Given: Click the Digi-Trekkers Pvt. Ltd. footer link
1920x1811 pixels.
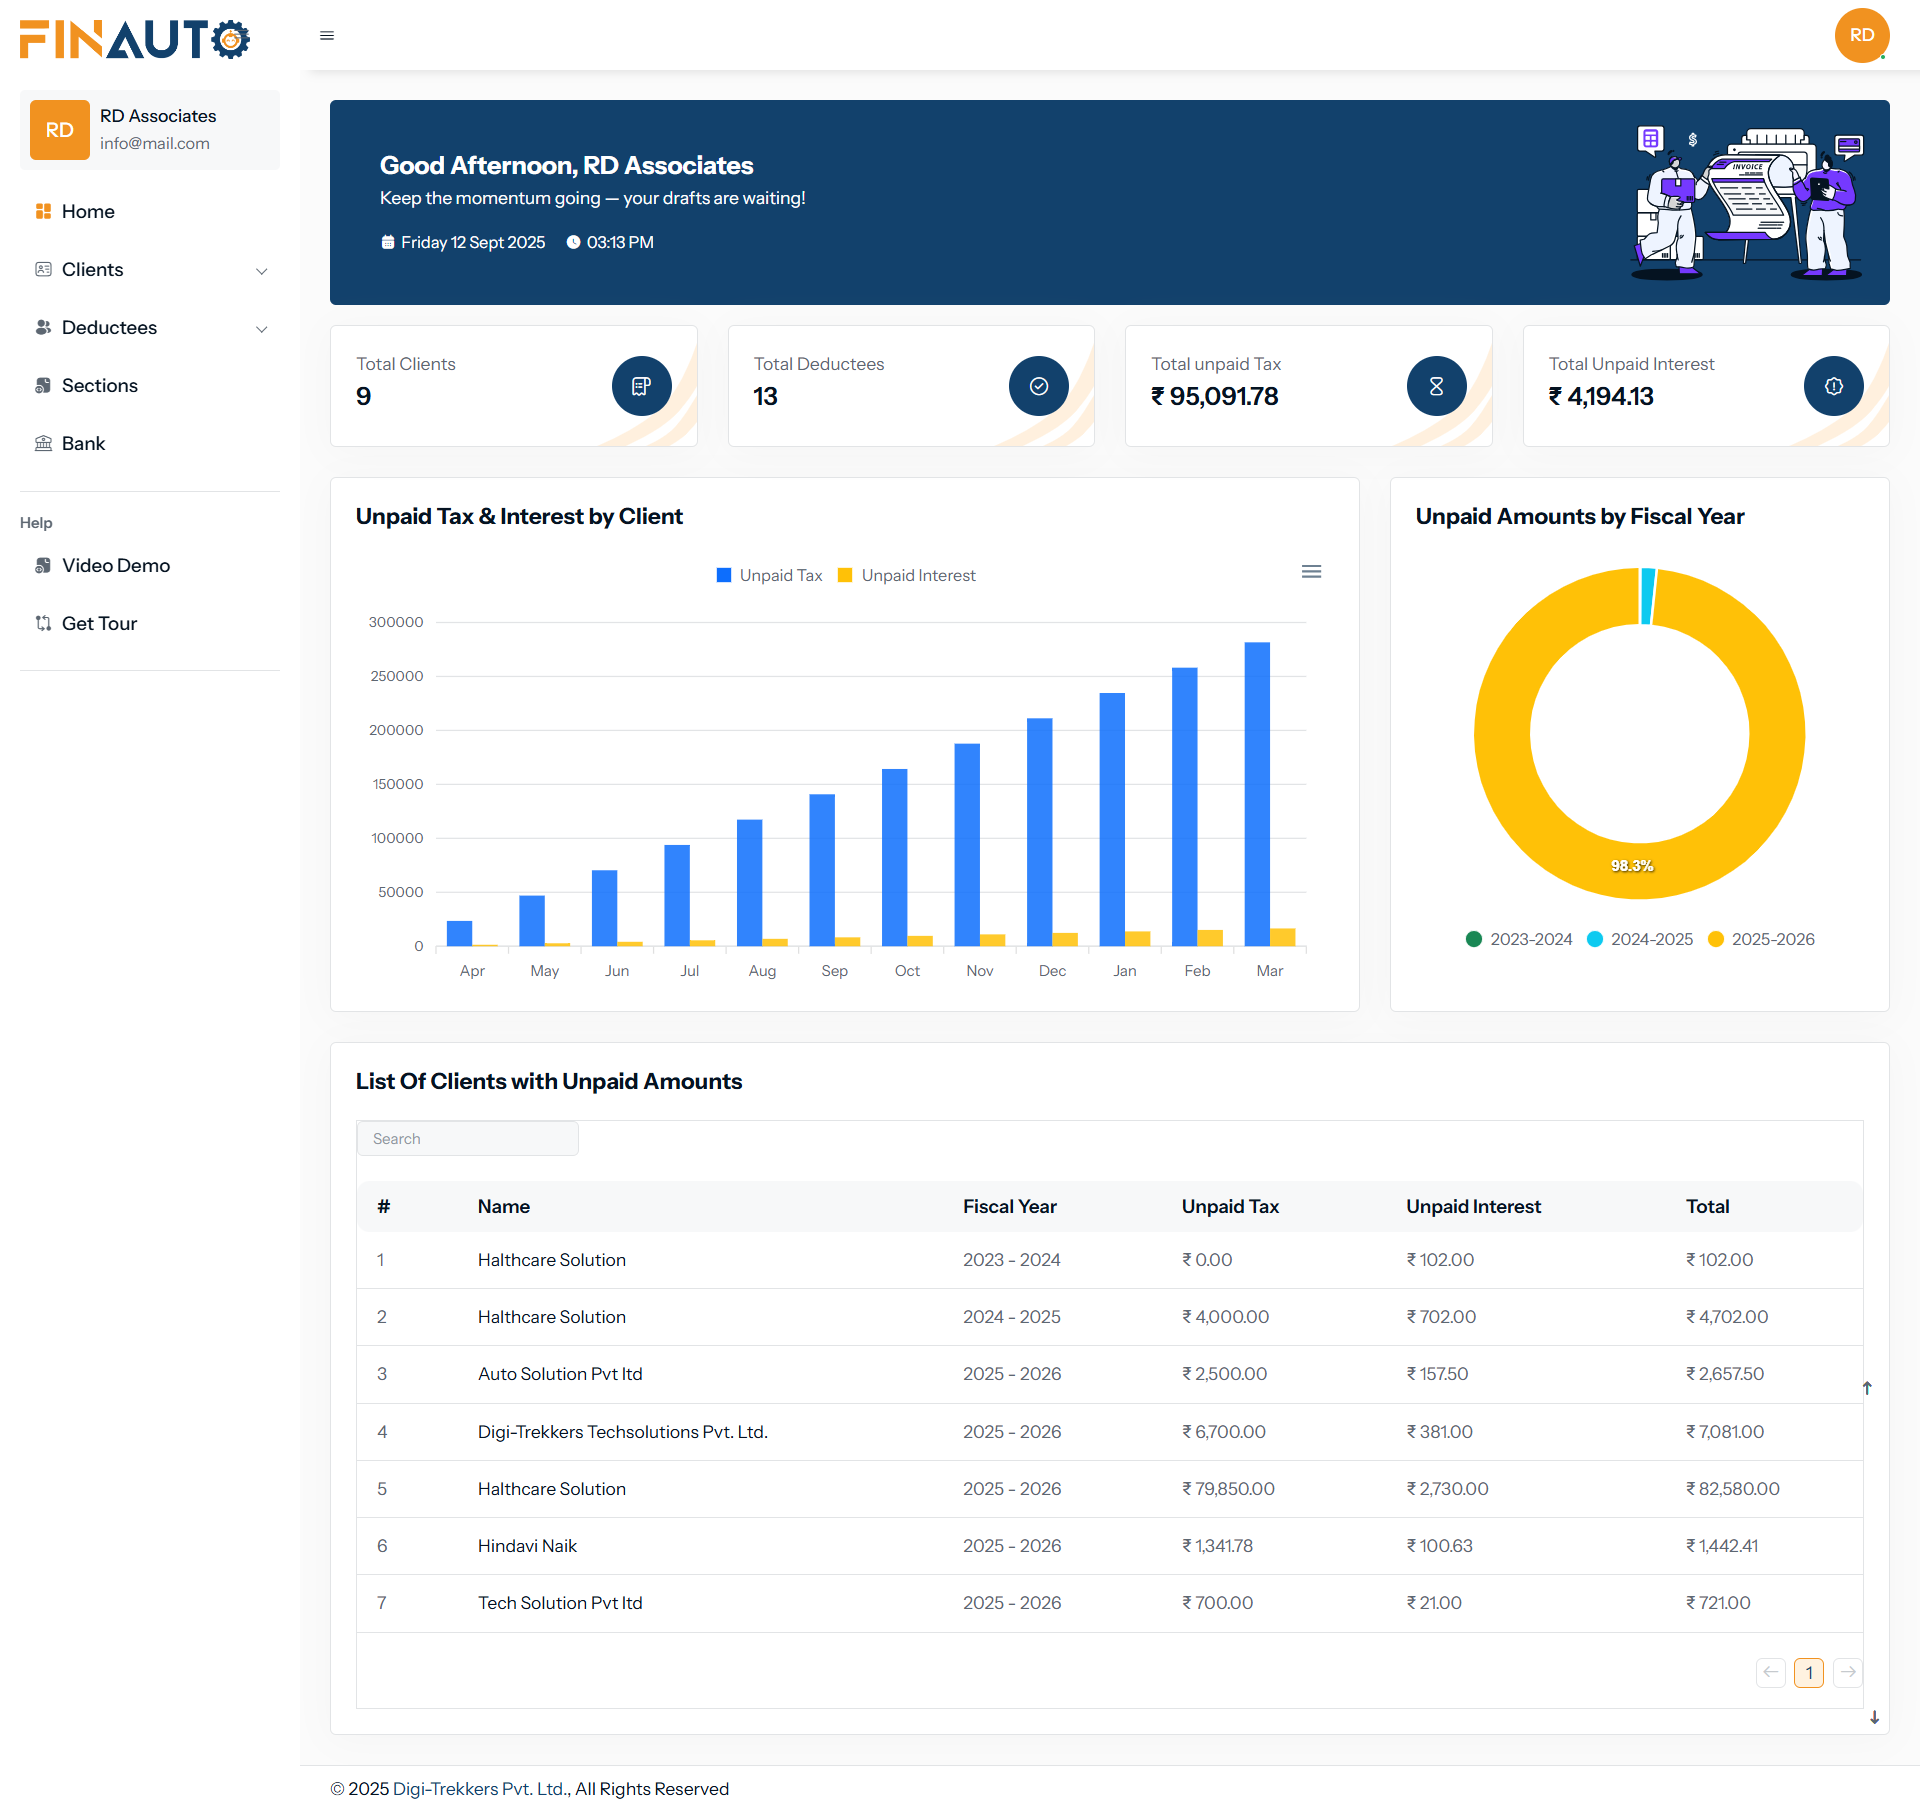Looking at the screenshot, I should (x=478, y=1788).
